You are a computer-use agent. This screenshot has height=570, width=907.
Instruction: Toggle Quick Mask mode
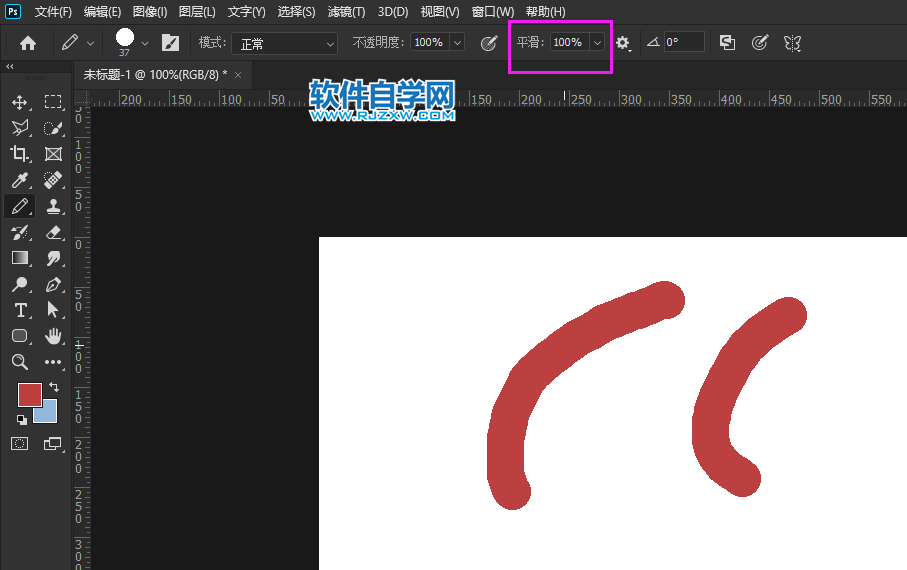[x=19, y=443]
